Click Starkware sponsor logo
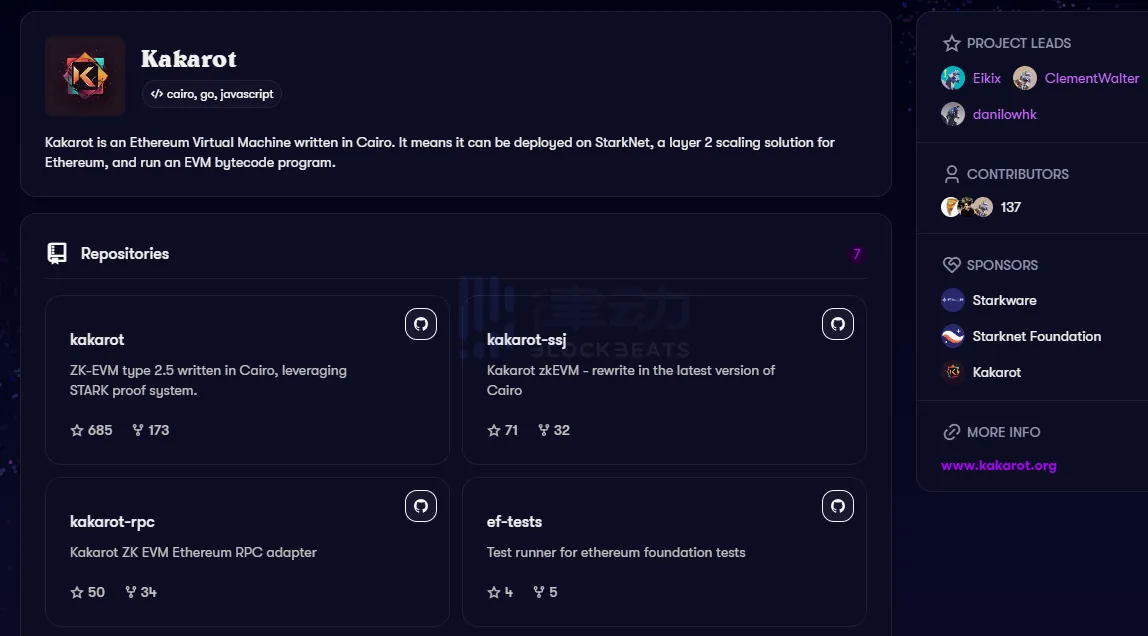 click(953, 300)
